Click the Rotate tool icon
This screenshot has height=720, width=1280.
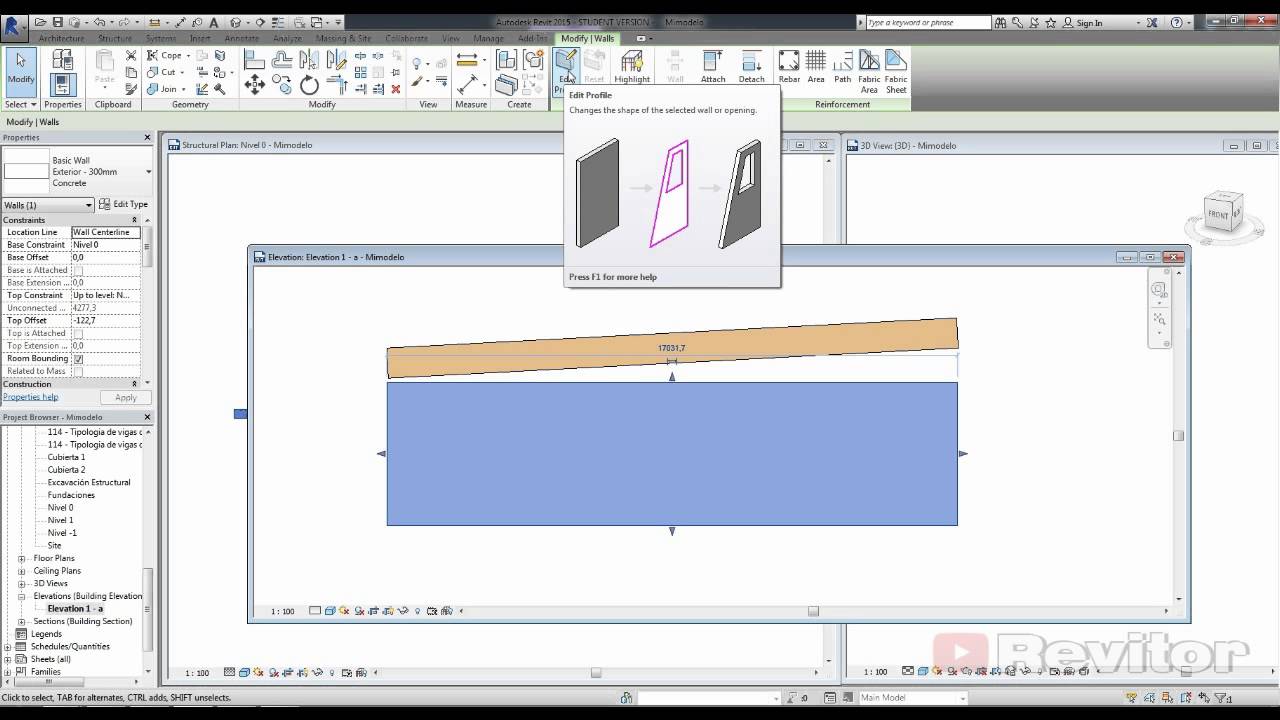click(x=309, y=86)
